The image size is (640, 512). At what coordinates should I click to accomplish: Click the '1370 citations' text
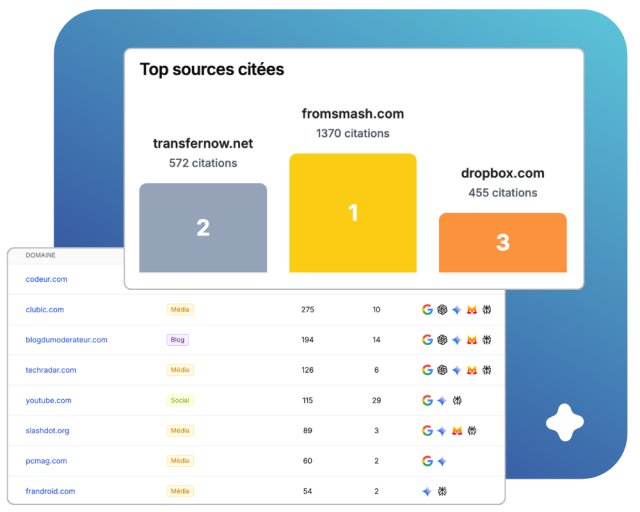pyautogui.click(x=353, y=134)
